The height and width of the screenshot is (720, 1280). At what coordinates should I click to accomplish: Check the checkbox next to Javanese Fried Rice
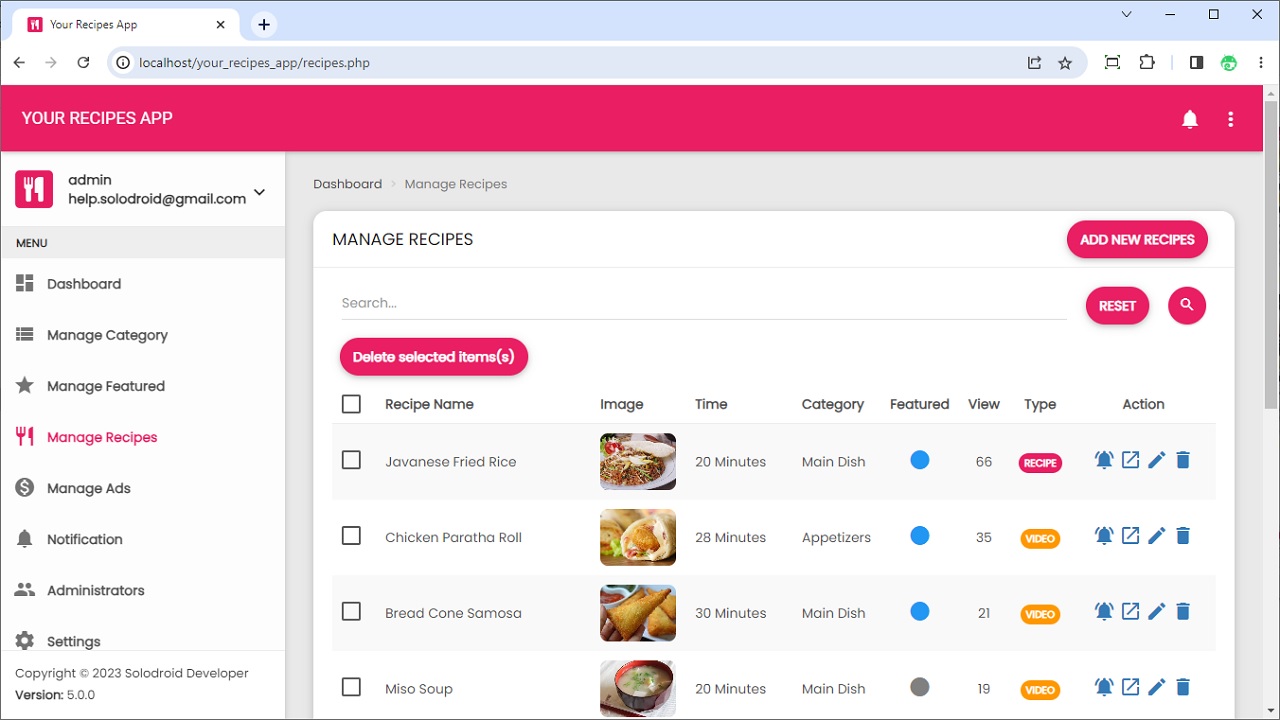click(x=351, y=461)
